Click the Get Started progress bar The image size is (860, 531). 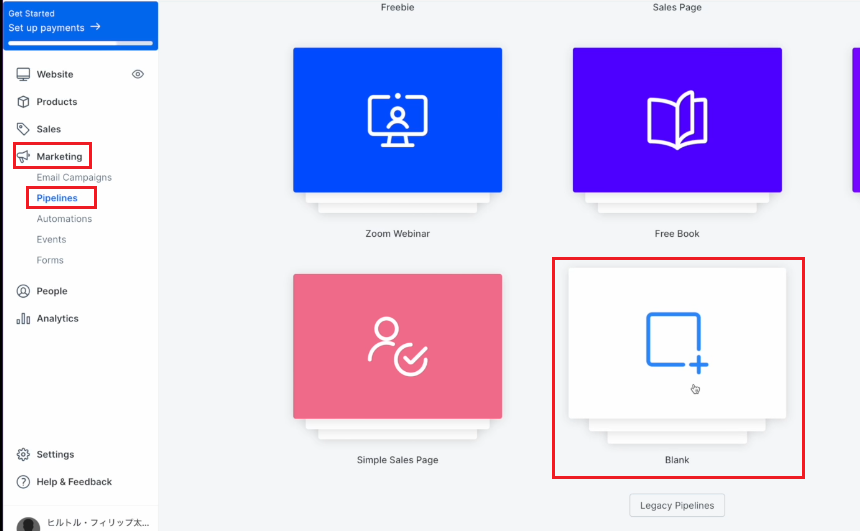(81, 43)
